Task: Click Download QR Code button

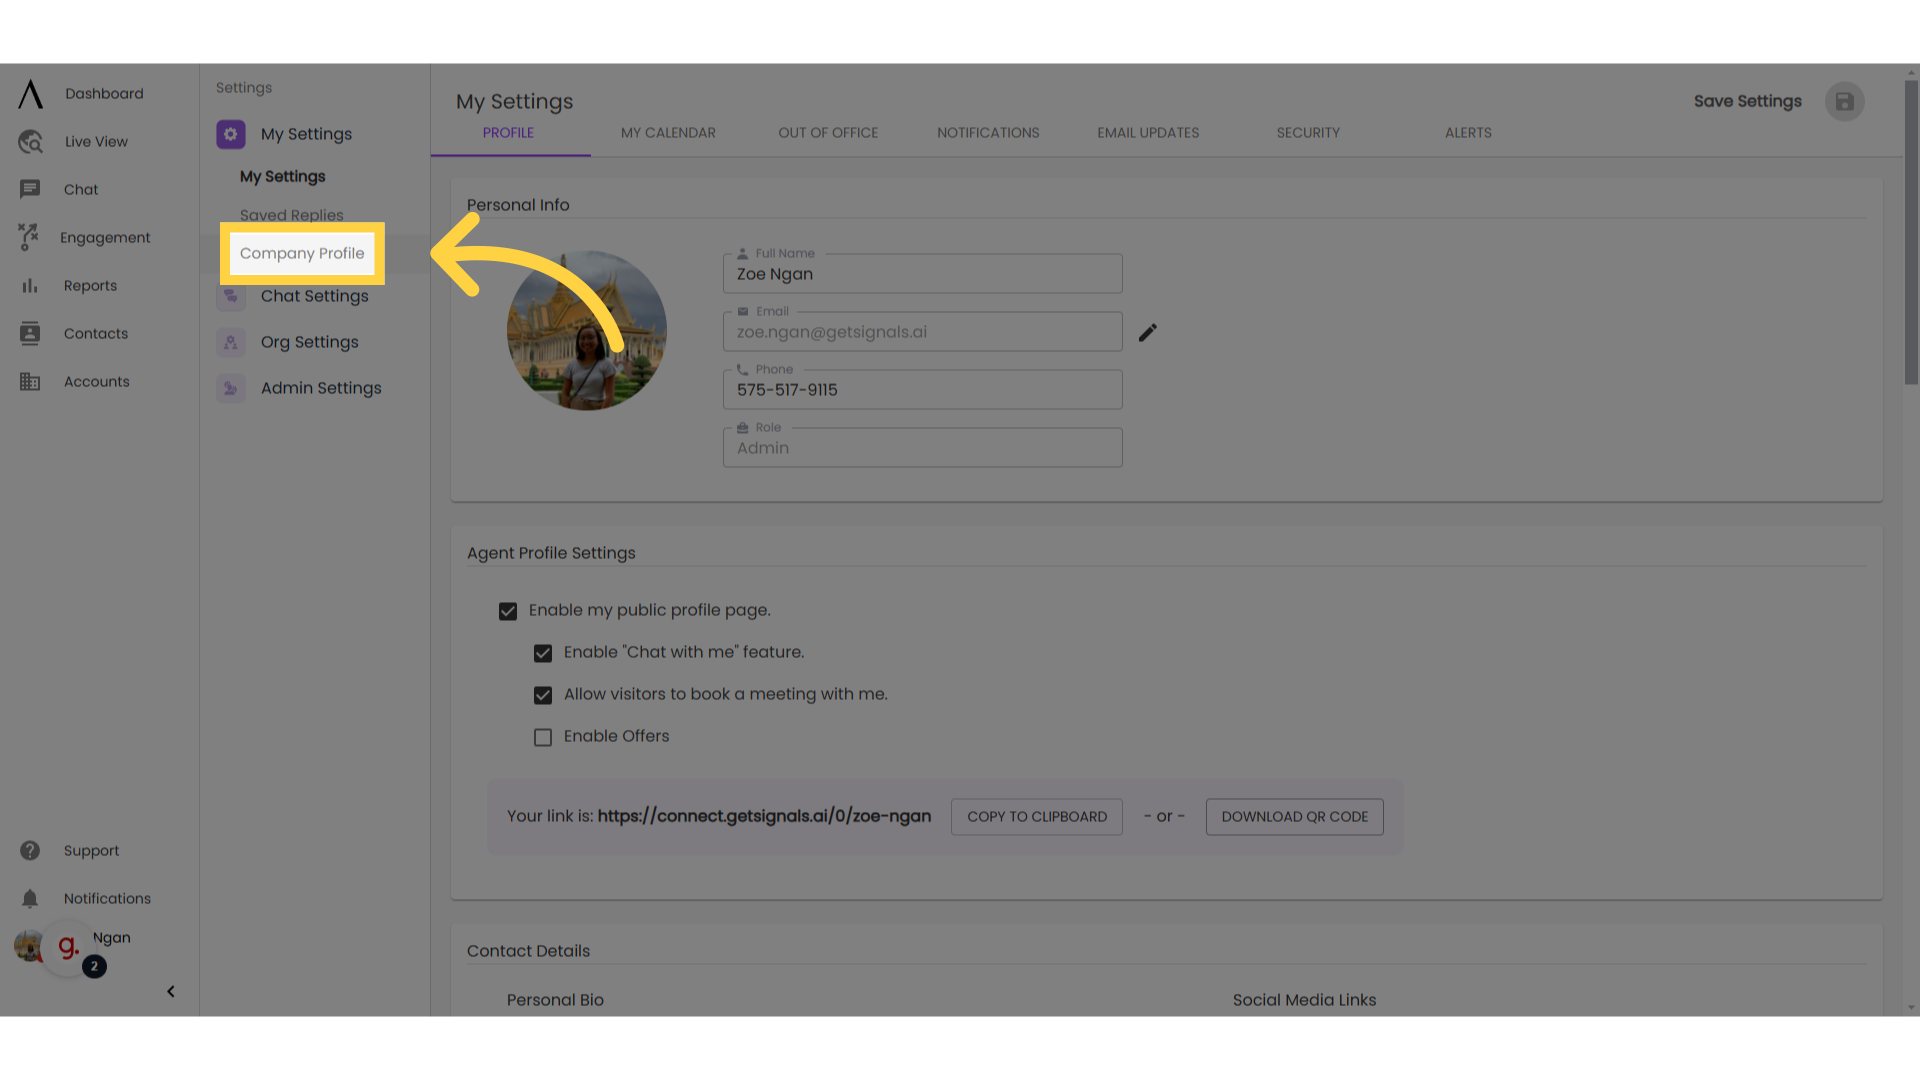Action: (x=1295, y=816)
